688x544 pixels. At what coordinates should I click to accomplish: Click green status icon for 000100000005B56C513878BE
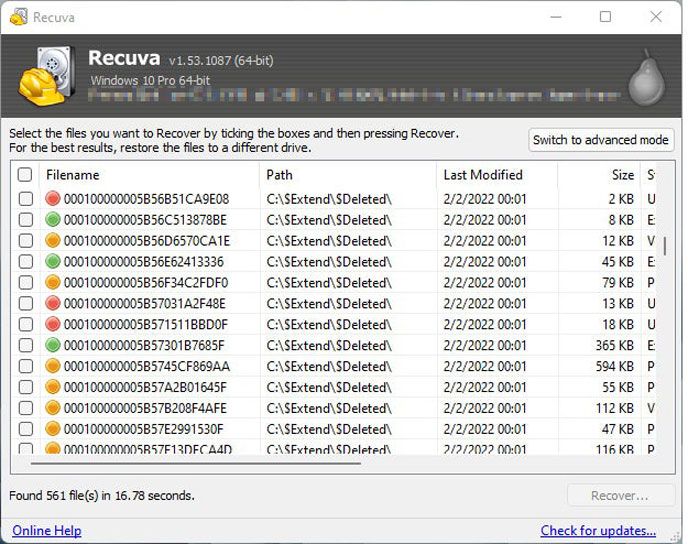53,220
